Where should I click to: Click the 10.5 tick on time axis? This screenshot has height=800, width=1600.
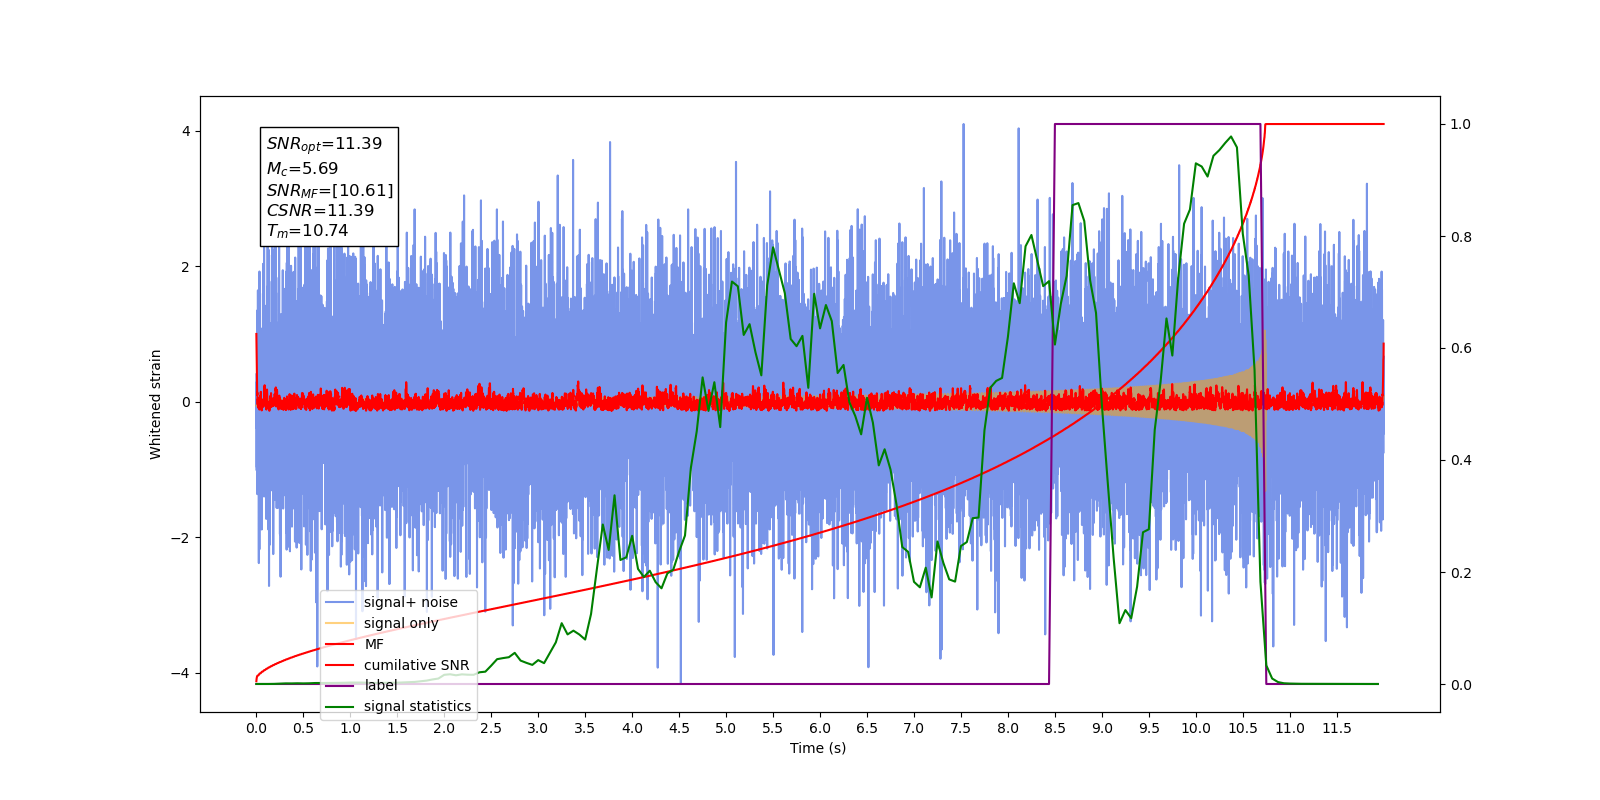tap(1243, 728)
